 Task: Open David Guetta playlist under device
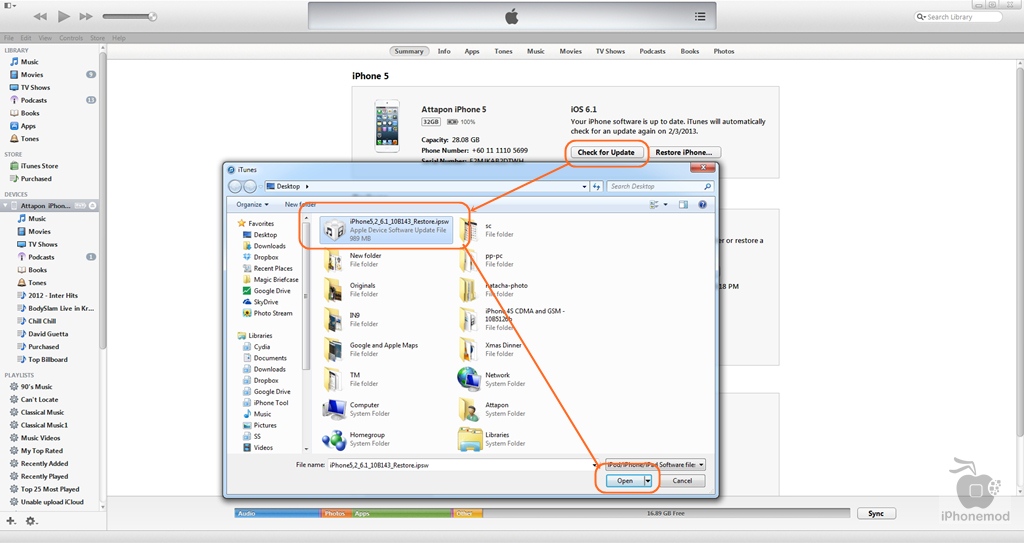click(50, 334)
